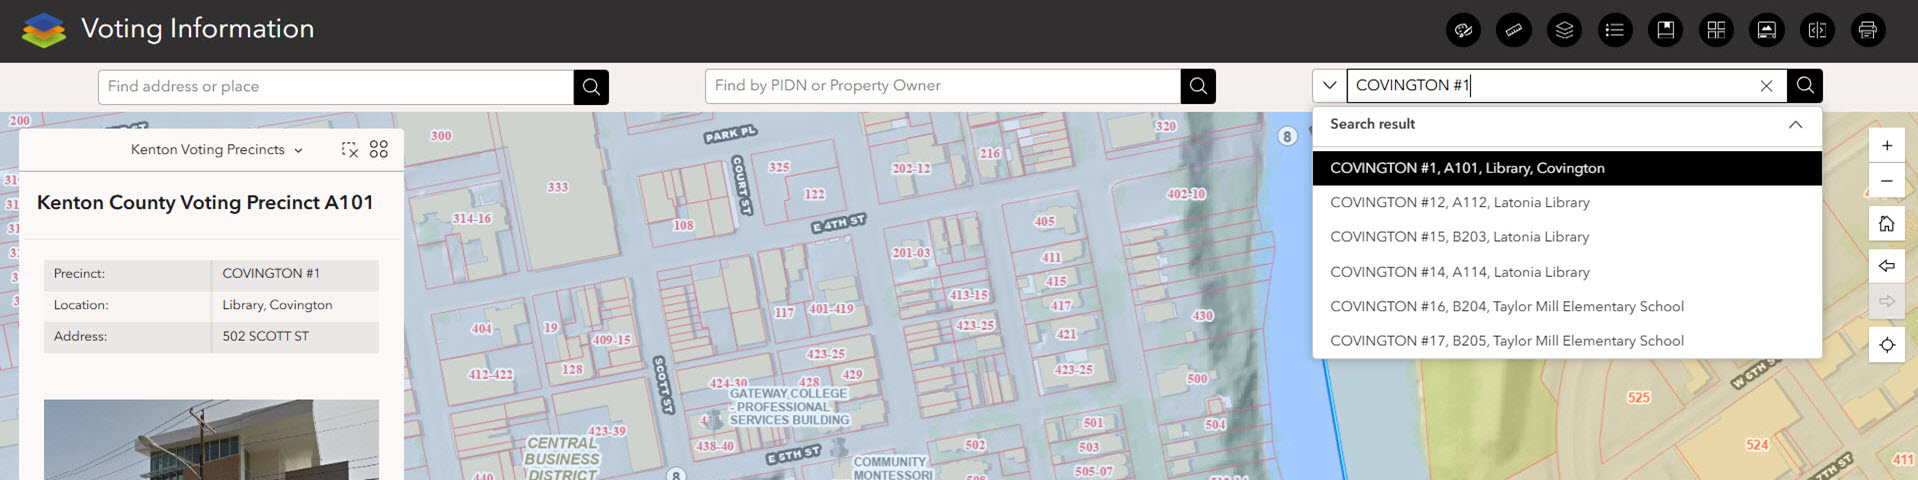Choose COVINGTON #16, B204, Taylor Mill Elementary
Screen dimensions: 1918x480
tap(1506, 307)
